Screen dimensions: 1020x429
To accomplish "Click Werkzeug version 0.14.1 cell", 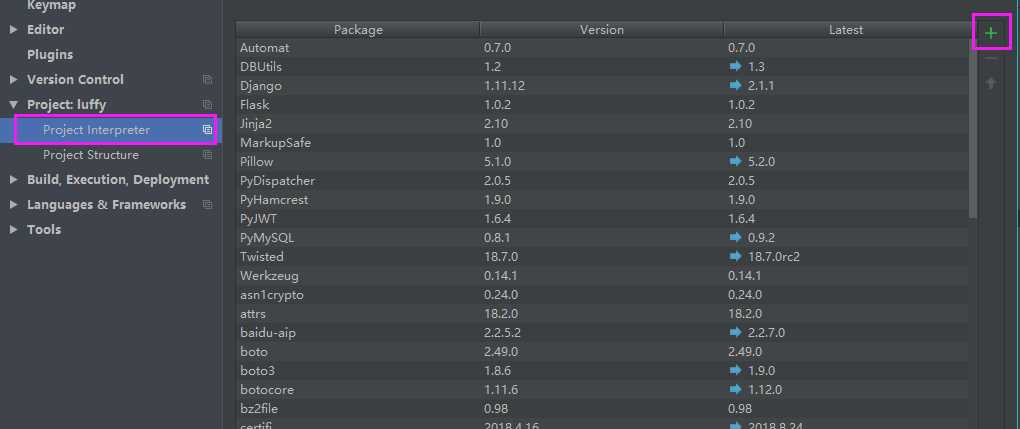I will (501, 275).
